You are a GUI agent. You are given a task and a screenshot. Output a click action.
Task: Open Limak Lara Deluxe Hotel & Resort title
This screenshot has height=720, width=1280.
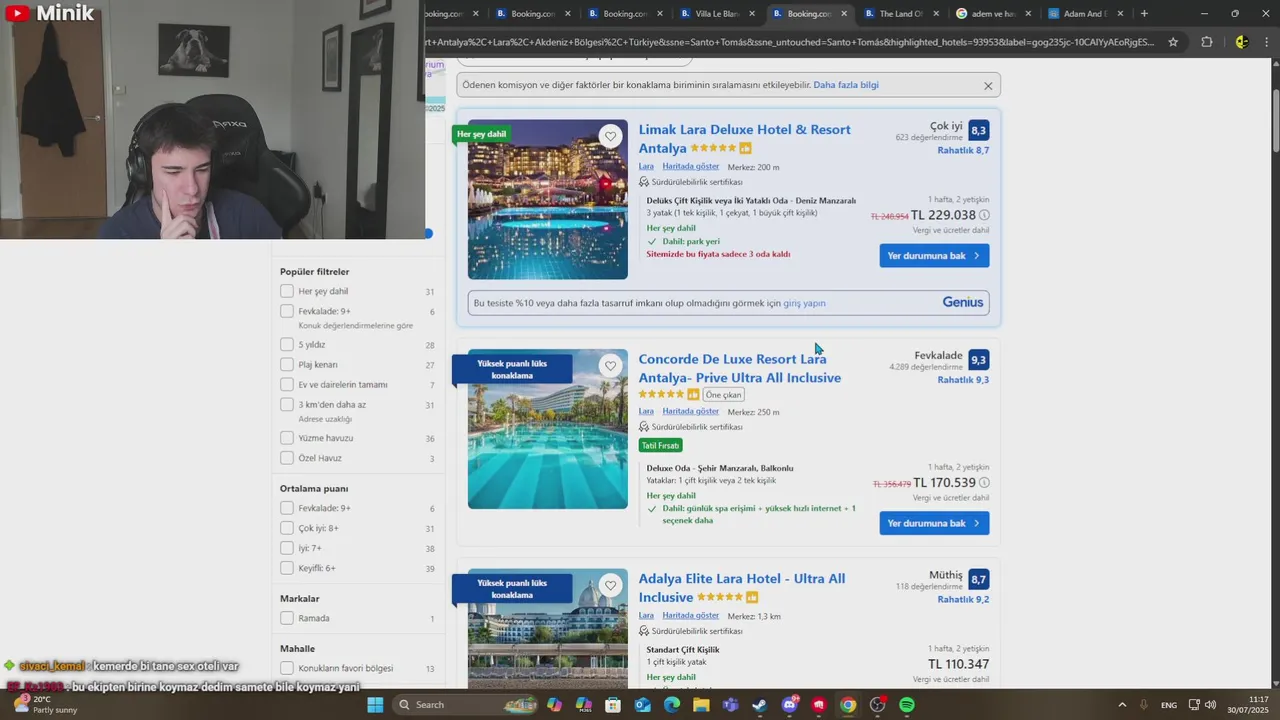click(x=744, y=138)
